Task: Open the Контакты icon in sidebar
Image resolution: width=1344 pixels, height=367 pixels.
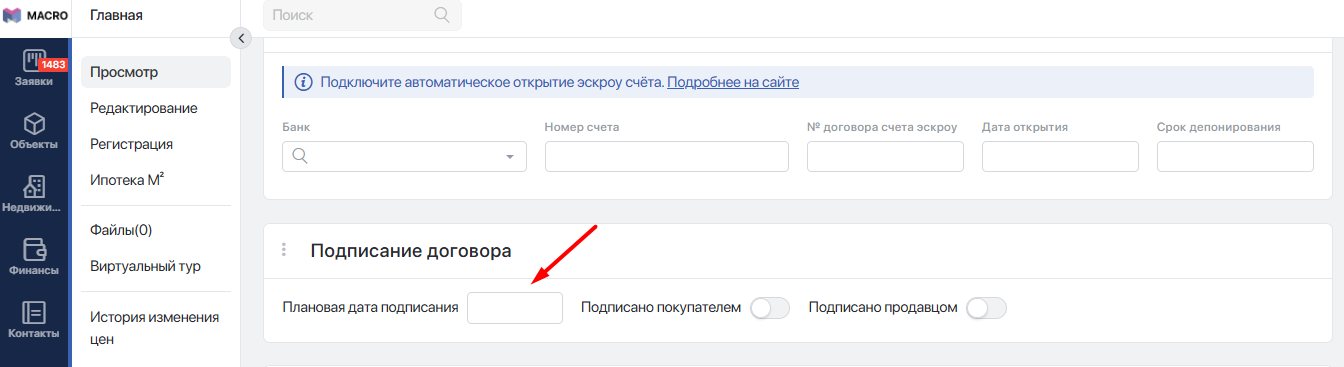Action: pyautogui.click(x=34, y=313)
